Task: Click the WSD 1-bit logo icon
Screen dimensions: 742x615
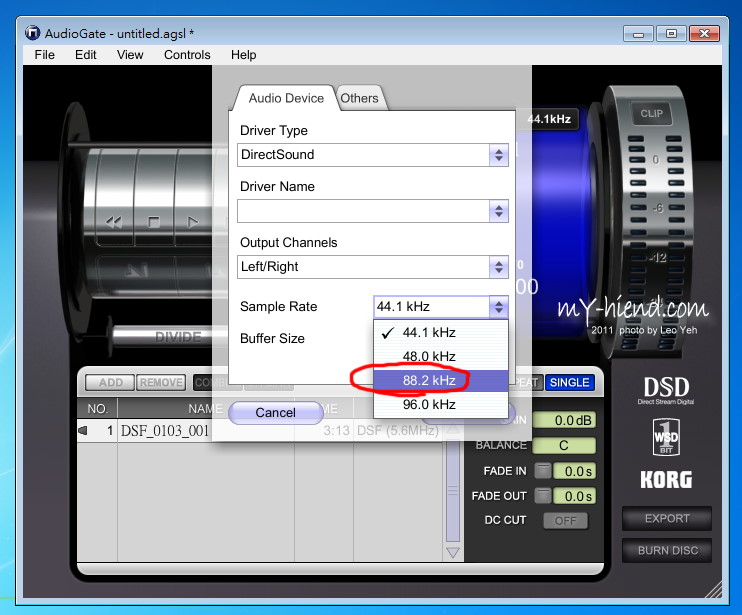Action: coord(666,437)
